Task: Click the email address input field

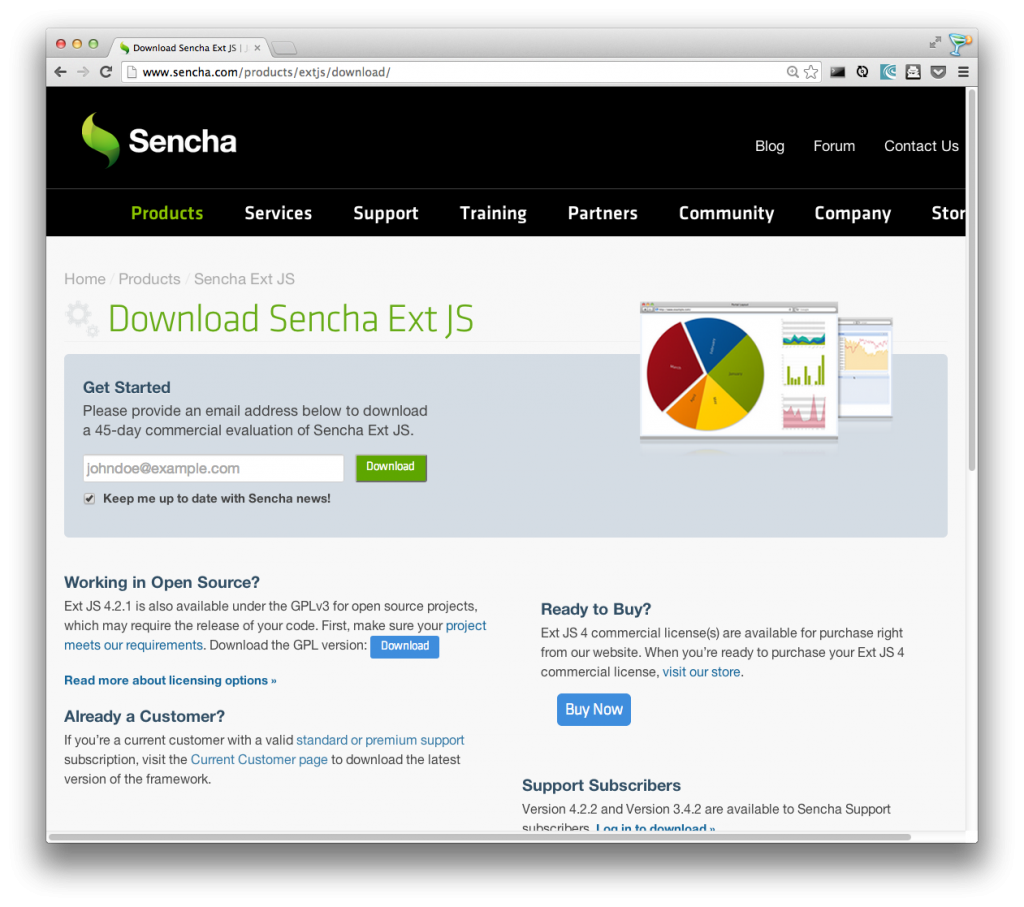Action: click(x=213, y=468)
